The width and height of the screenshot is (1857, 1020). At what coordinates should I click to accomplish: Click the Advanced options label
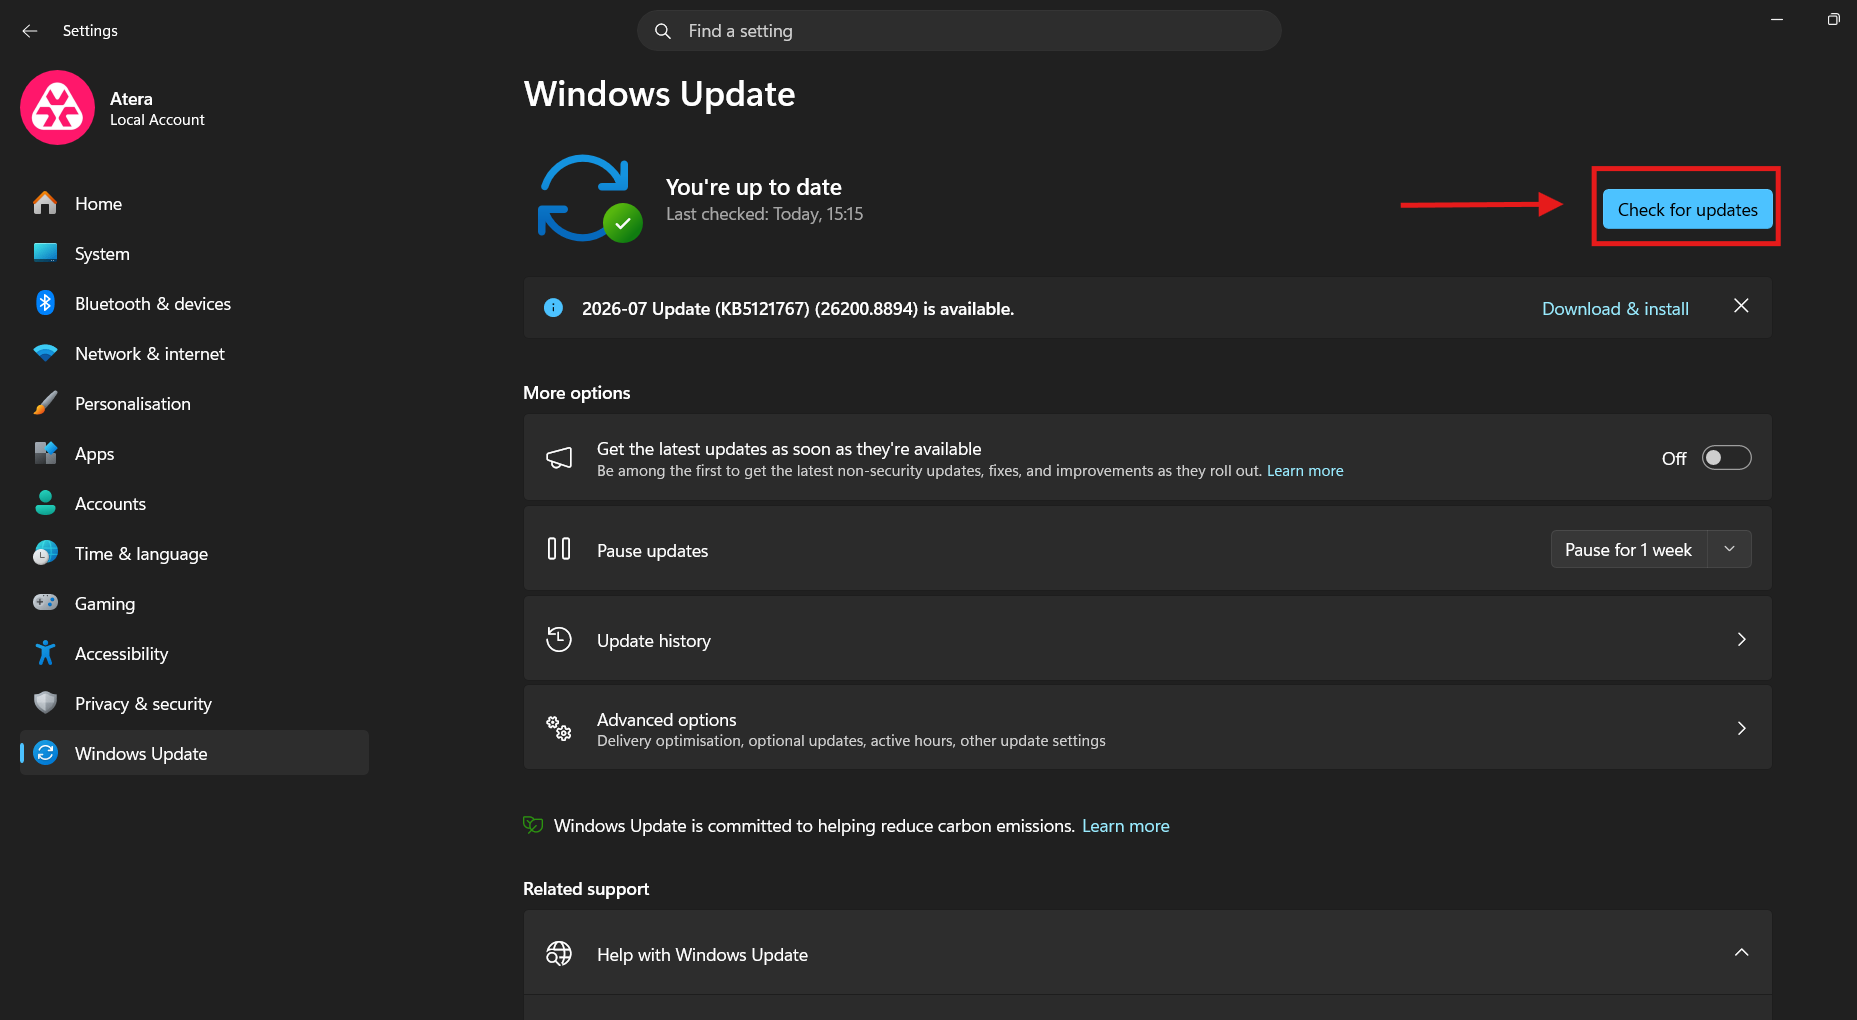click(x=666, y=719)
